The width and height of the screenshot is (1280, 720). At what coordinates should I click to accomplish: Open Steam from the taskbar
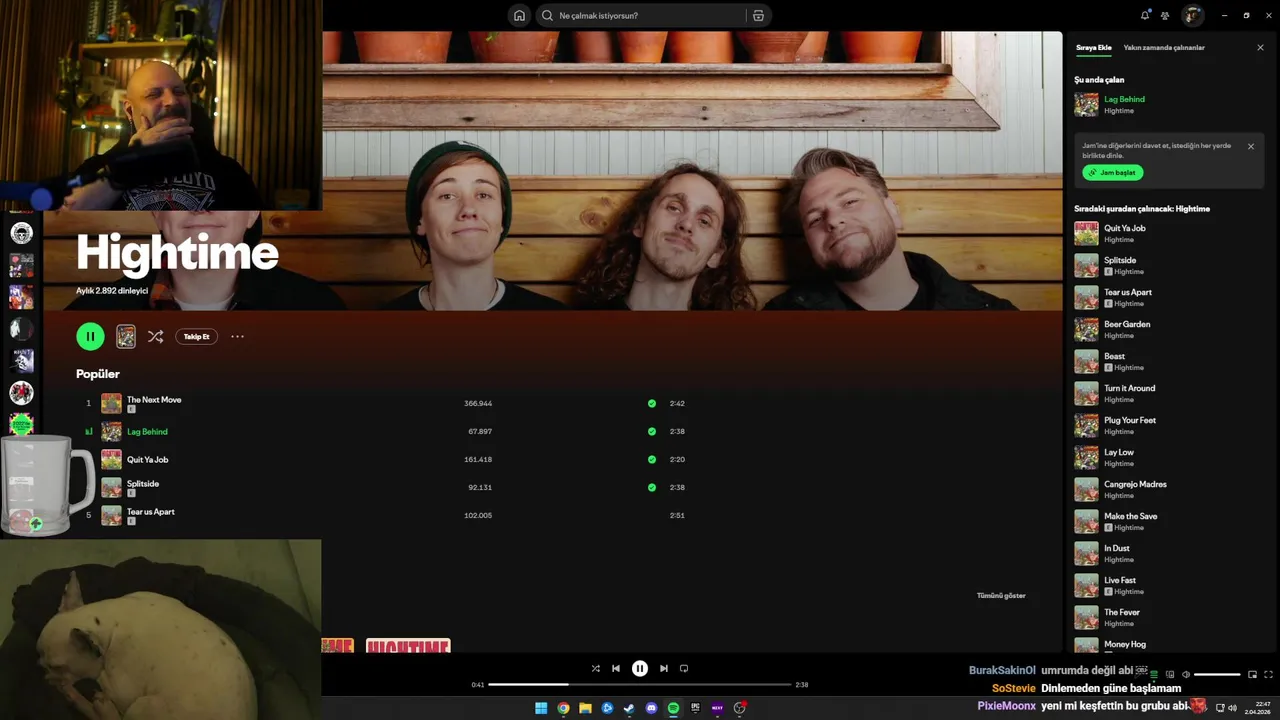coord(629,708)
